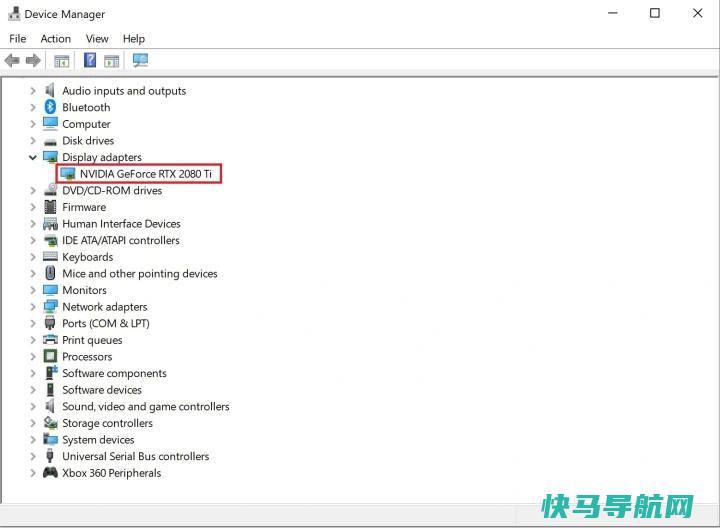Select the Monitors label
Screen dimensions: 720x528
tap(84, 290)
